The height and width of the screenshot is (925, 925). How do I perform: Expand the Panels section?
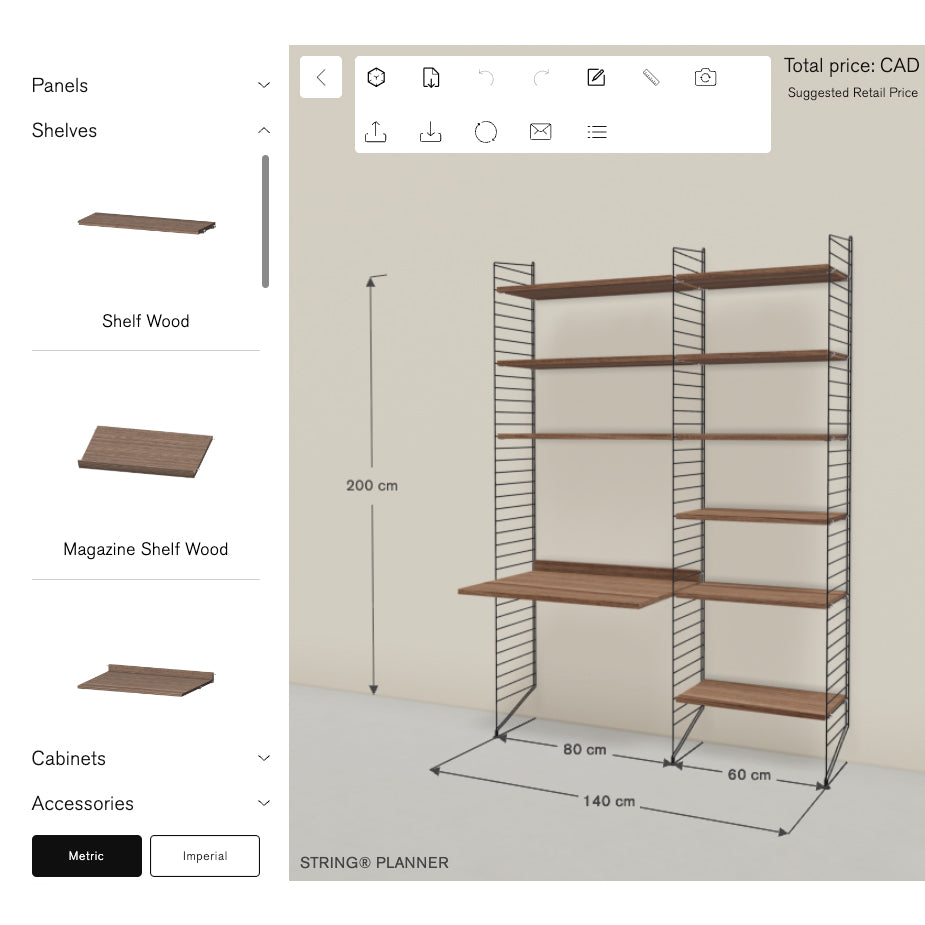[151, 85]
